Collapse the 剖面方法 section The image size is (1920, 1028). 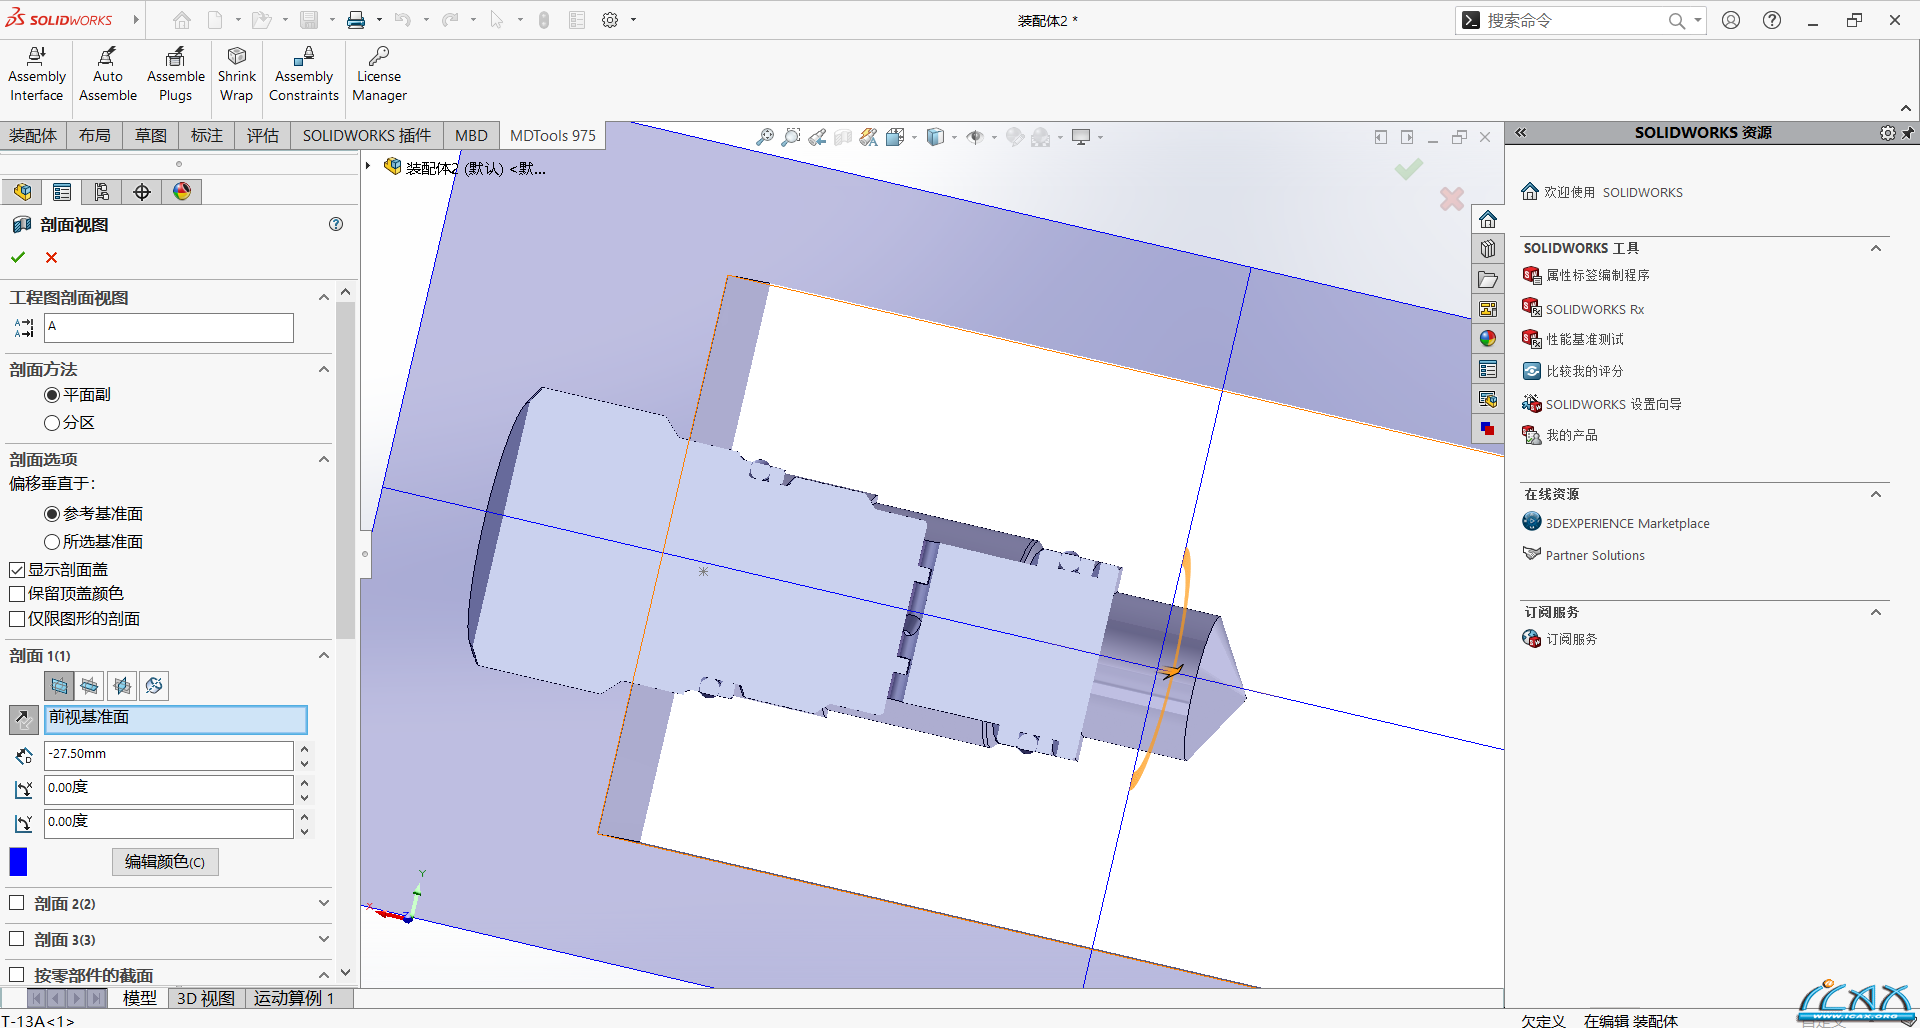point(323,369)
